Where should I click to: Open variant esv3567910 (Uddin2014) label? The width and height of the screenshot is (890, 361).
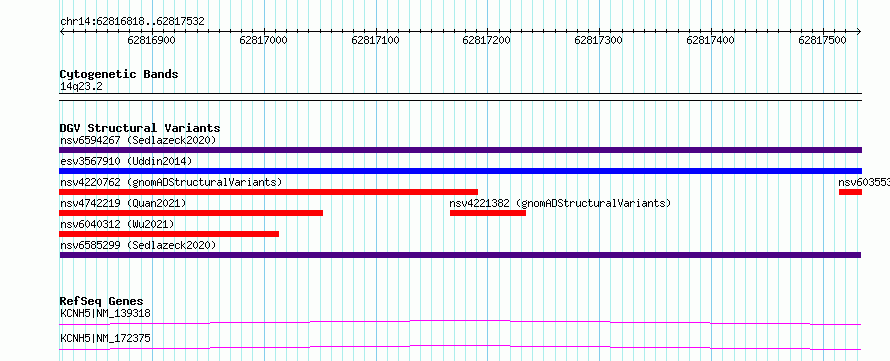[126, 161]
